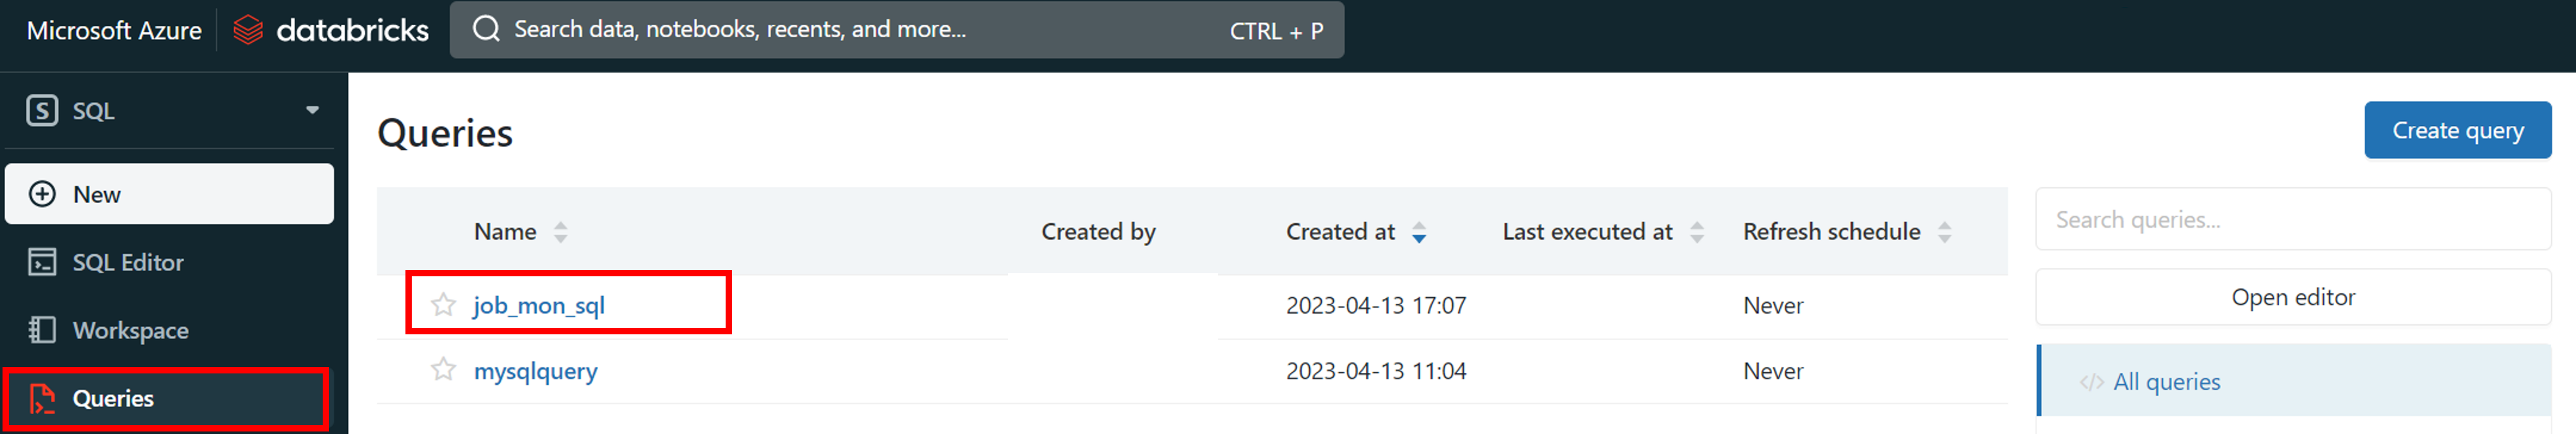The image size is (2576, 434).
Task: Open the mysqlquery query link
Action: 535,371
